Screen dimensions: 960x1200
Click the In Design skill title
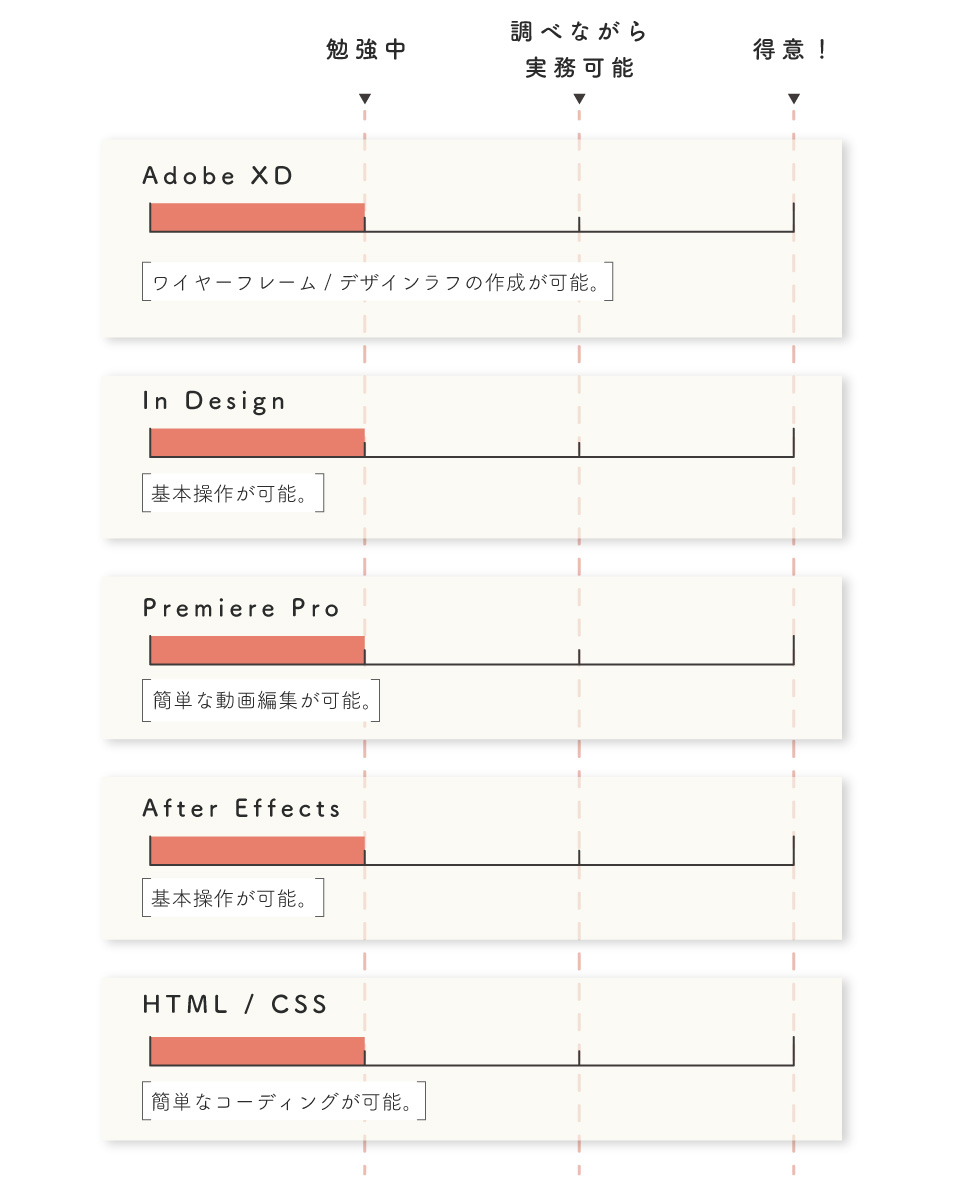pos(214,401)
